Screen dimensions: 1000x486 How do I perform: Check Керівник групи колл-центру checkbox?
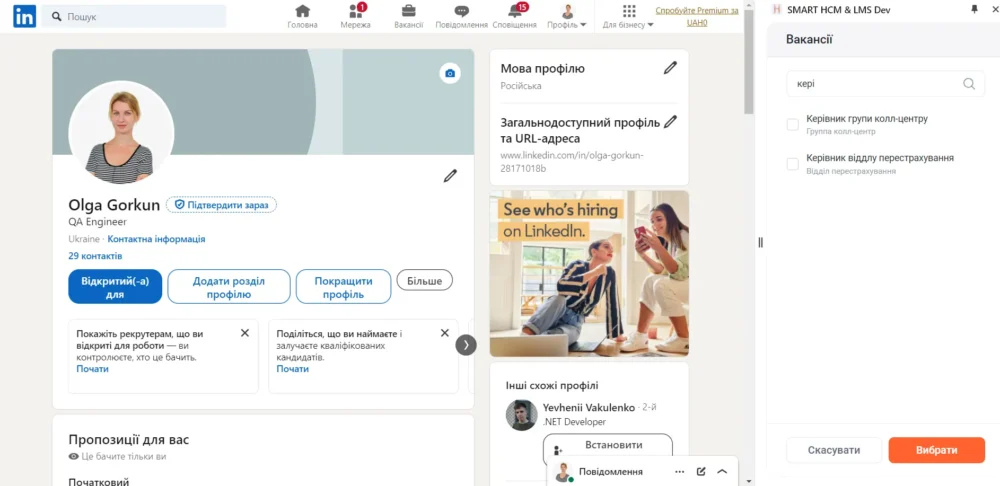[793, 124]
